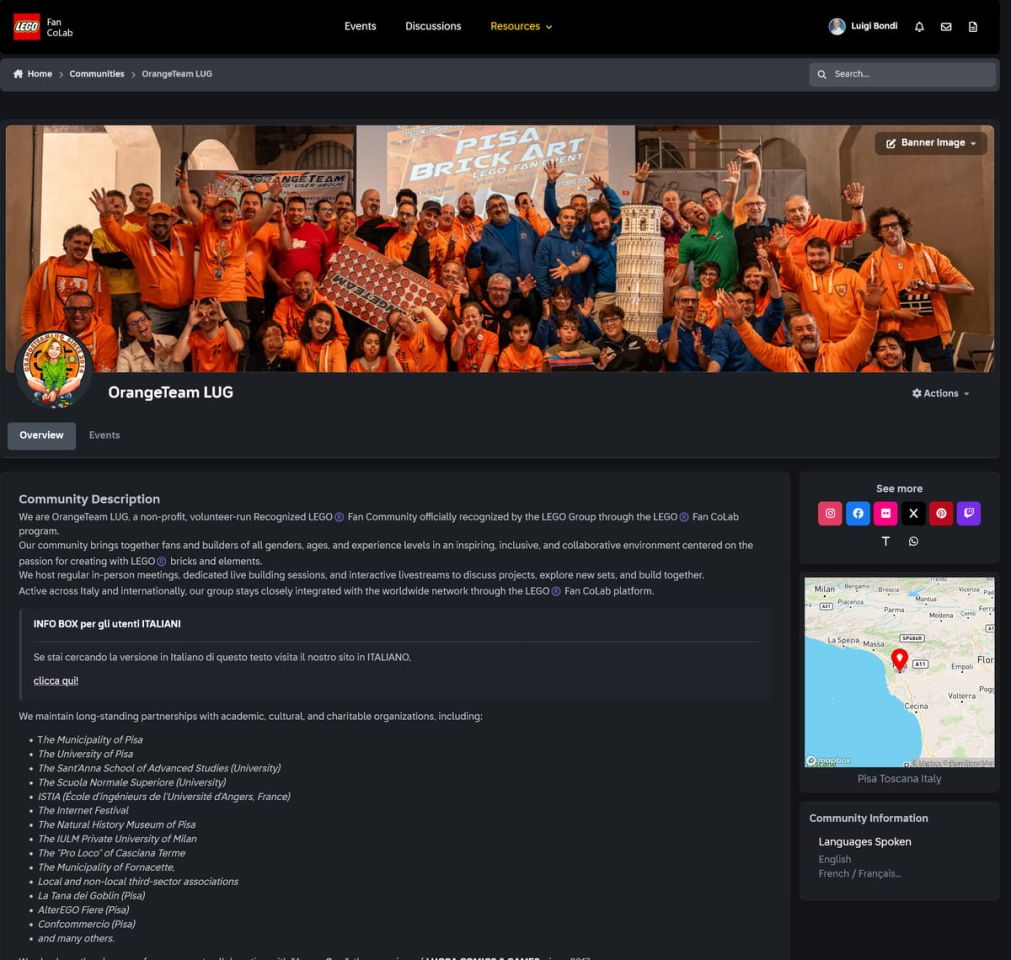
Task: Open OrangeTeam's Facebook link
Action: tap(858, 513)
